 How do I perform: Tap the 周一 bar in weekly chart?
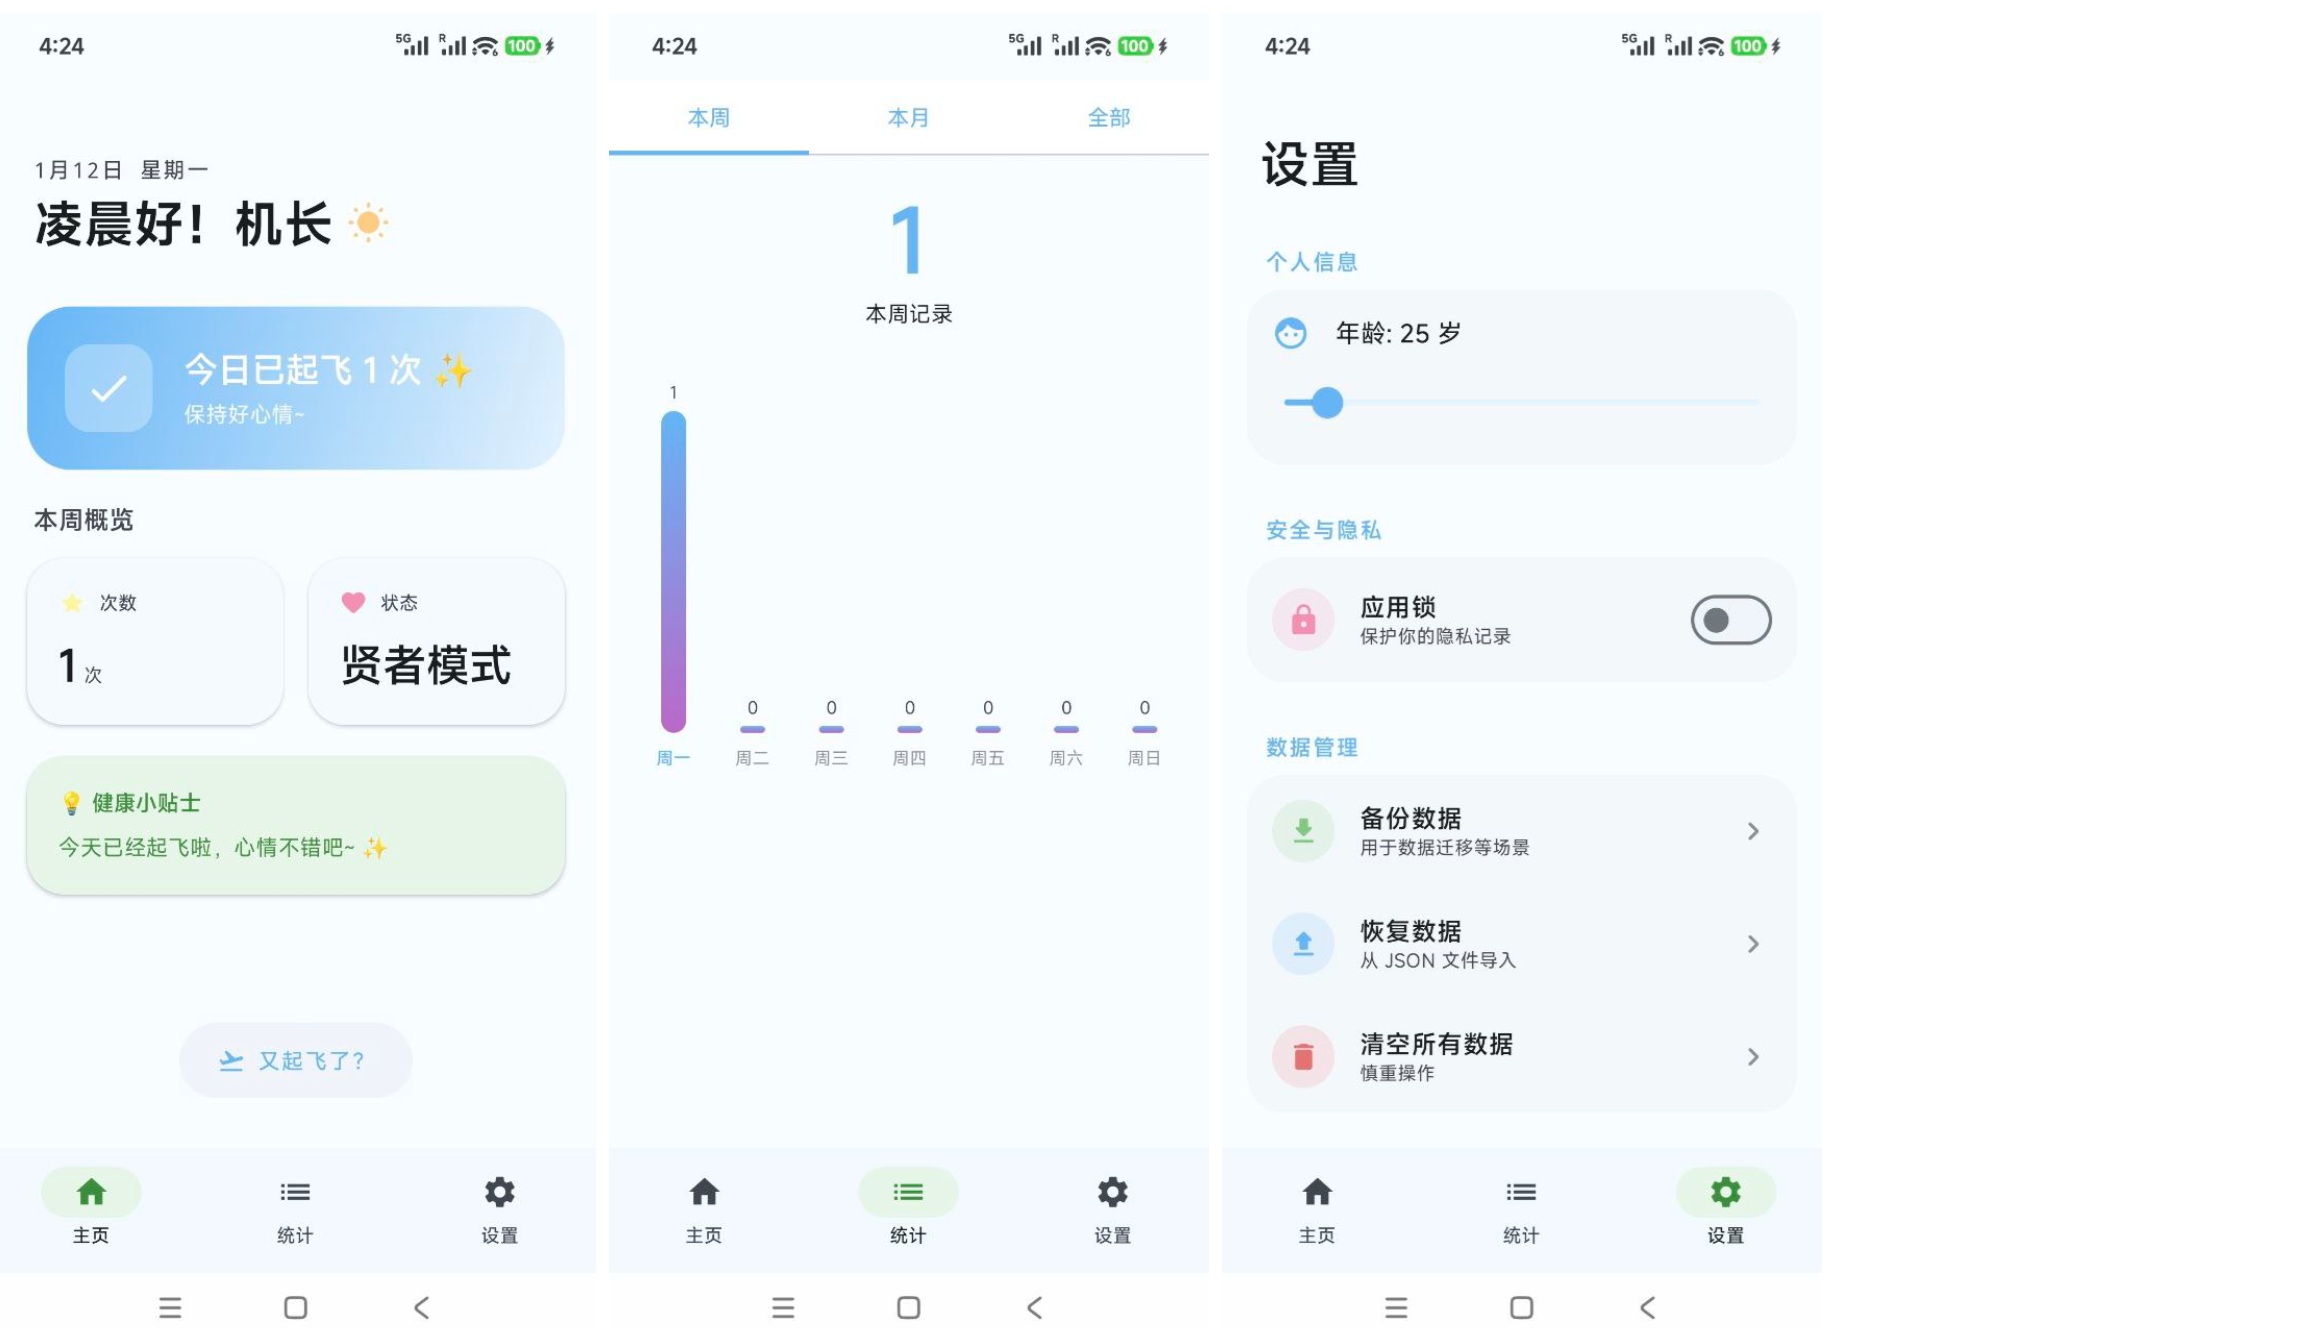[673, 570]
